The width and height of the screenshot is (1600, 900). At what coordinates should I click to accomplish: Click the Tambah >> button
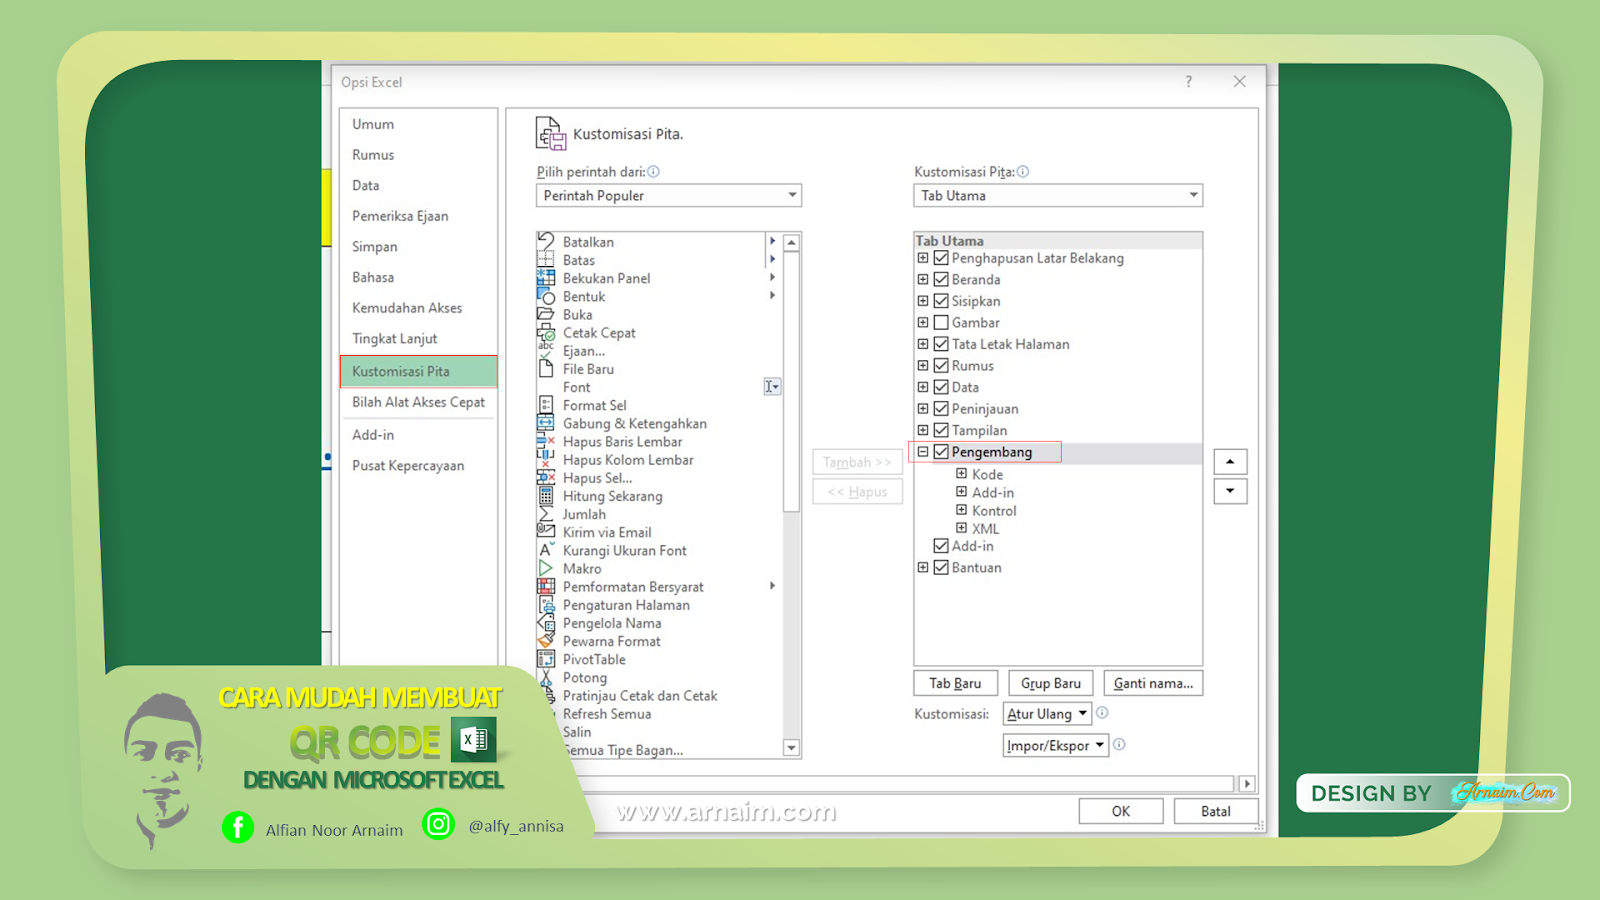click(857, 462)
